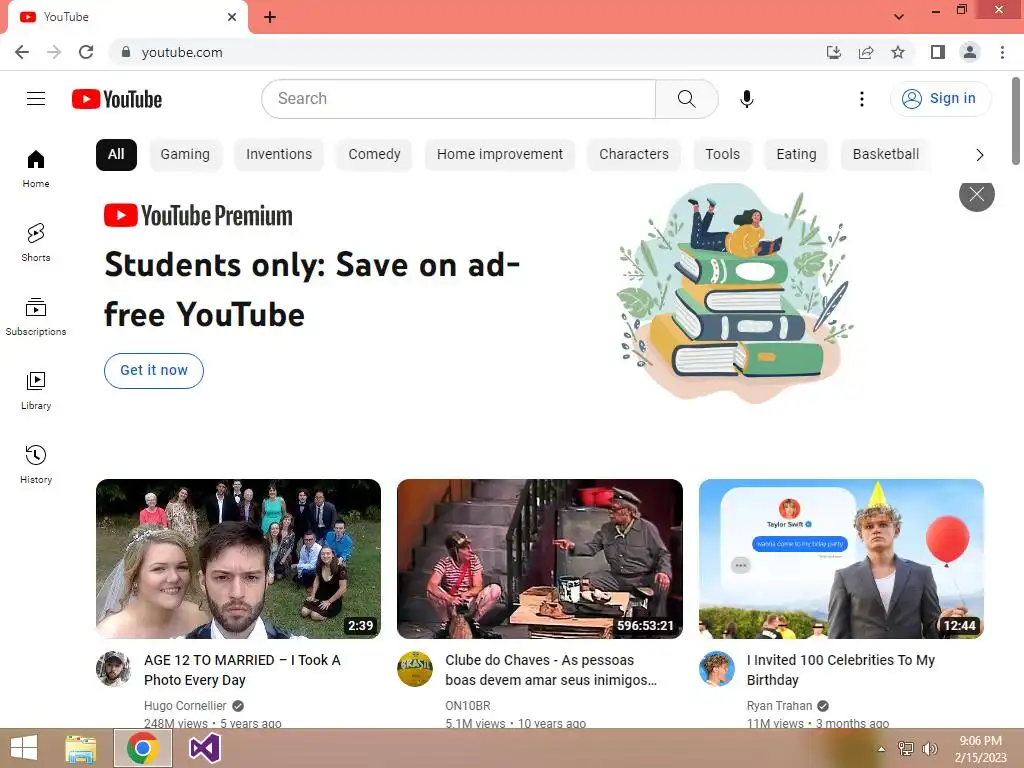
Task: Click browser forward arrow
Action: point(54,52)
